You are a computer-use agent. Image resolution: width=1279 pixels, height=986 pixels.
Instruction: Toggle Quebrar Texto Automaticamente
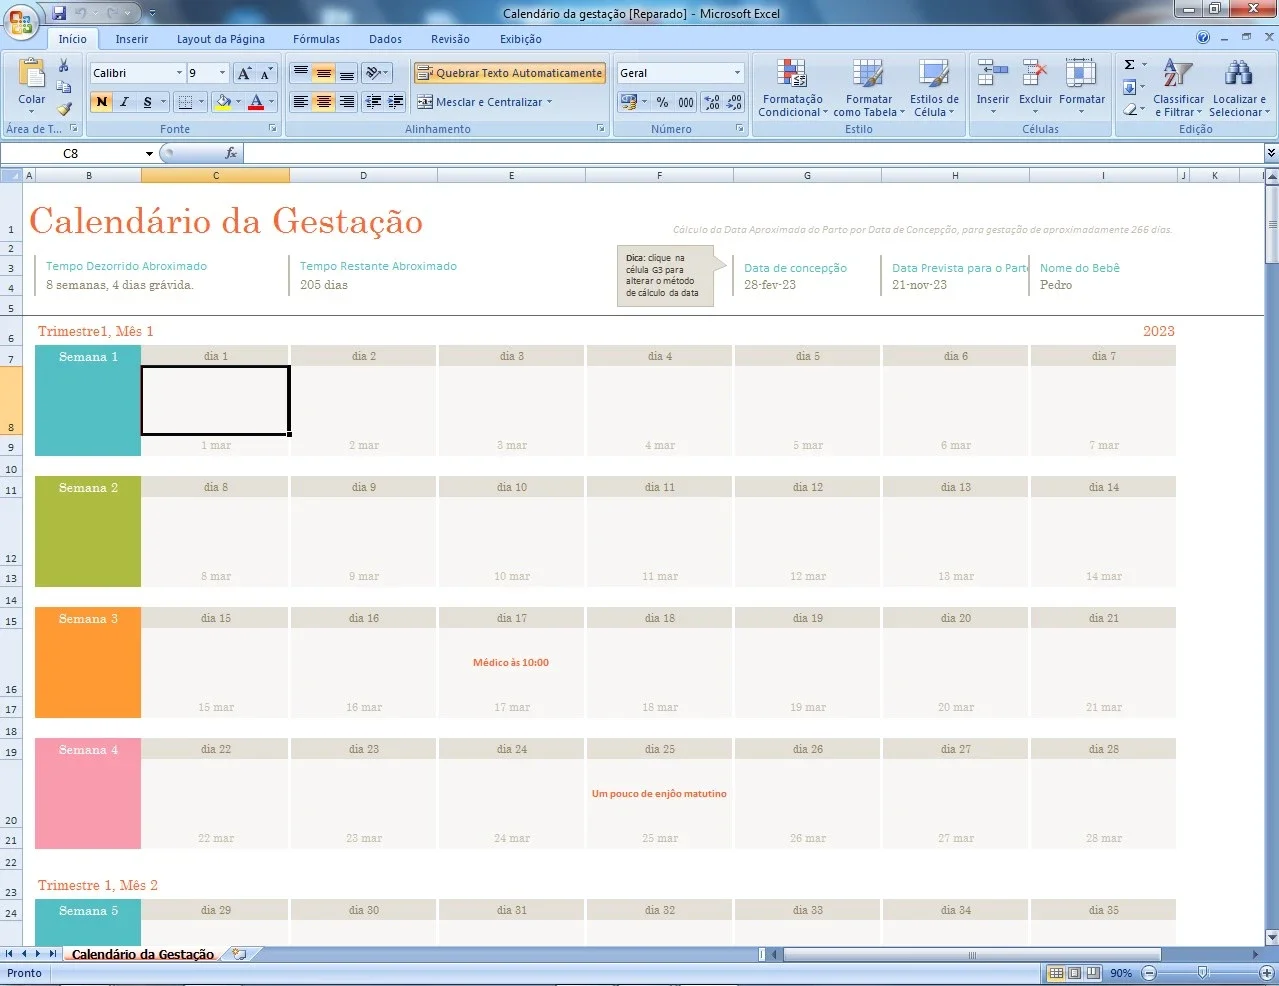pyautogui.click(x=510, y=73)
